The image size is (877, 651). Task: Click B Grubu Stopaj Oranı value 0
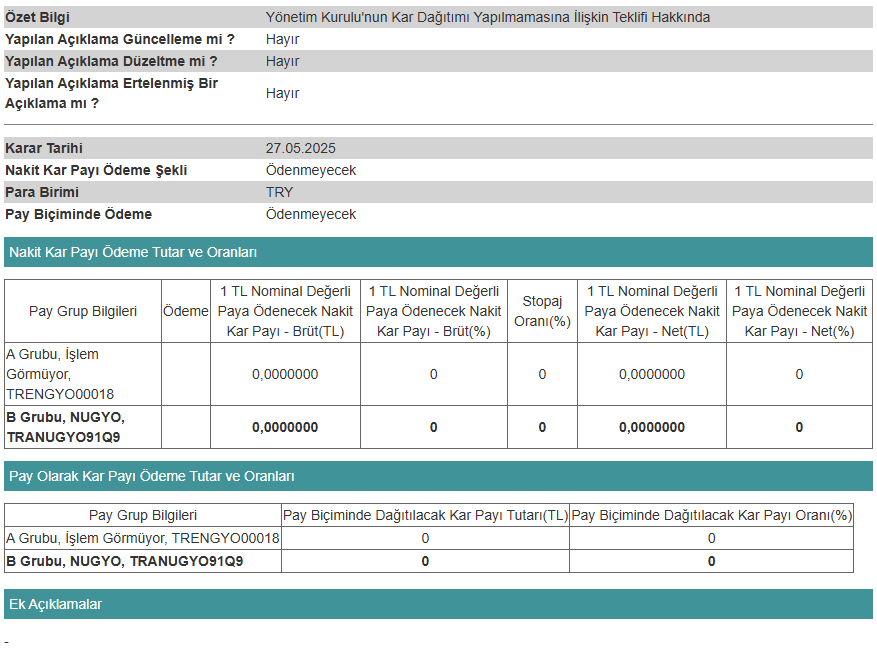click(542, 427)
